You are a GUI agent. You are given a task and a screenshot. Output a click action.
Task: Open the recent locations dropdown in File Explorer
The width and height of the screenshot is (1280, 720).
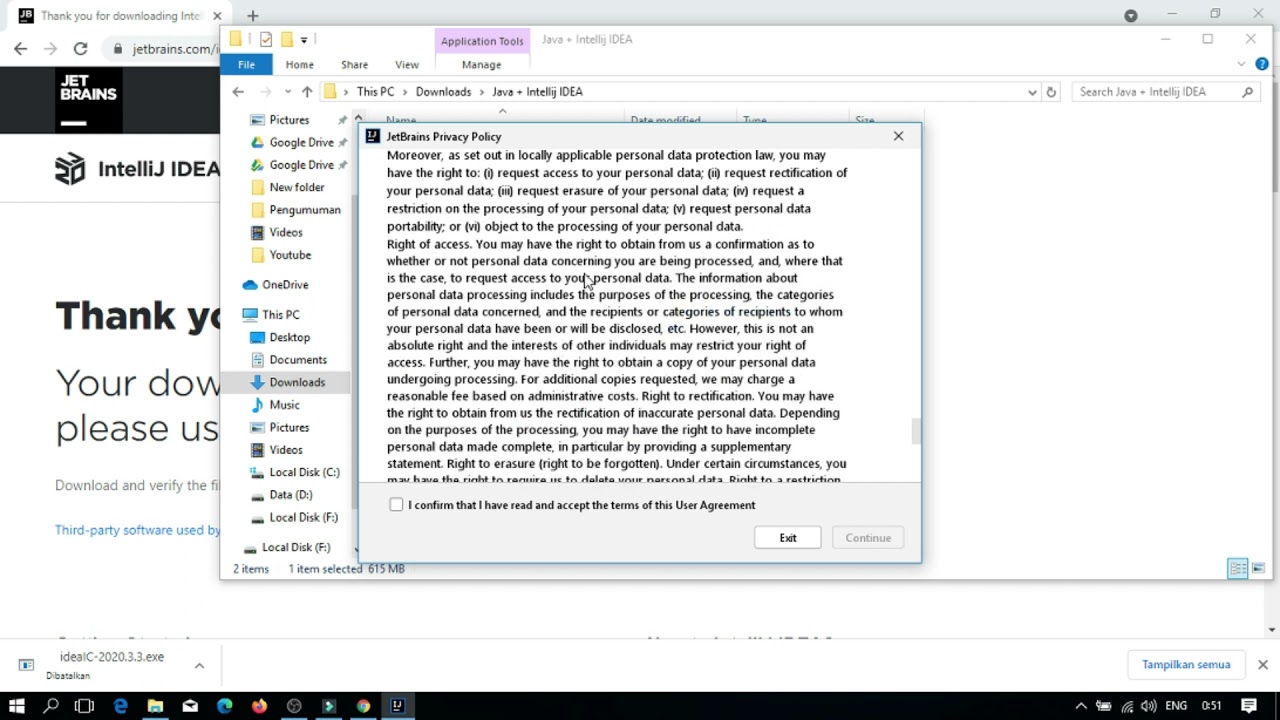(288, 92)
